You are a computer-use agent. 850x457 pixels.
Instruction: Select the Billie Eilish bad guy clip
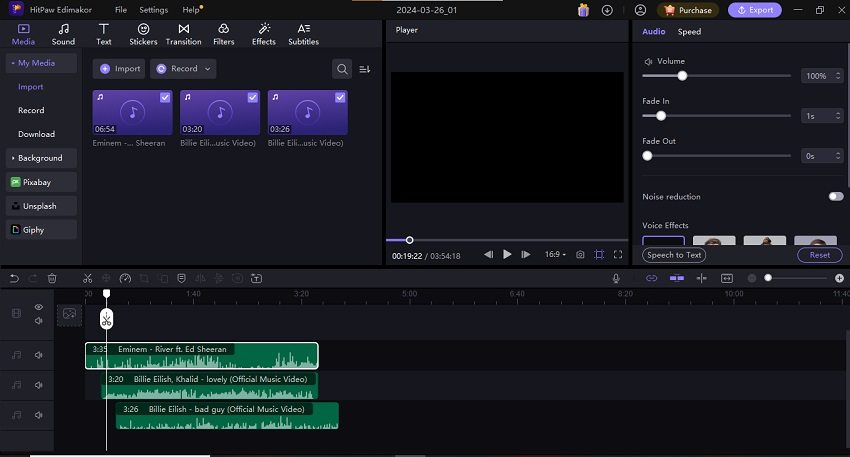(227, 416)
